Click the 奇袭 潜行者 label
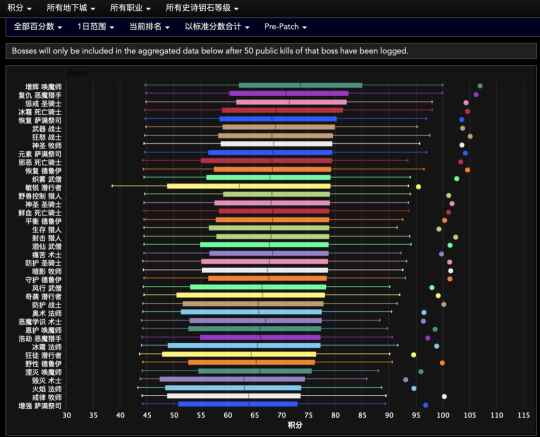Screen dimensions: 540x437 point(43,297)
